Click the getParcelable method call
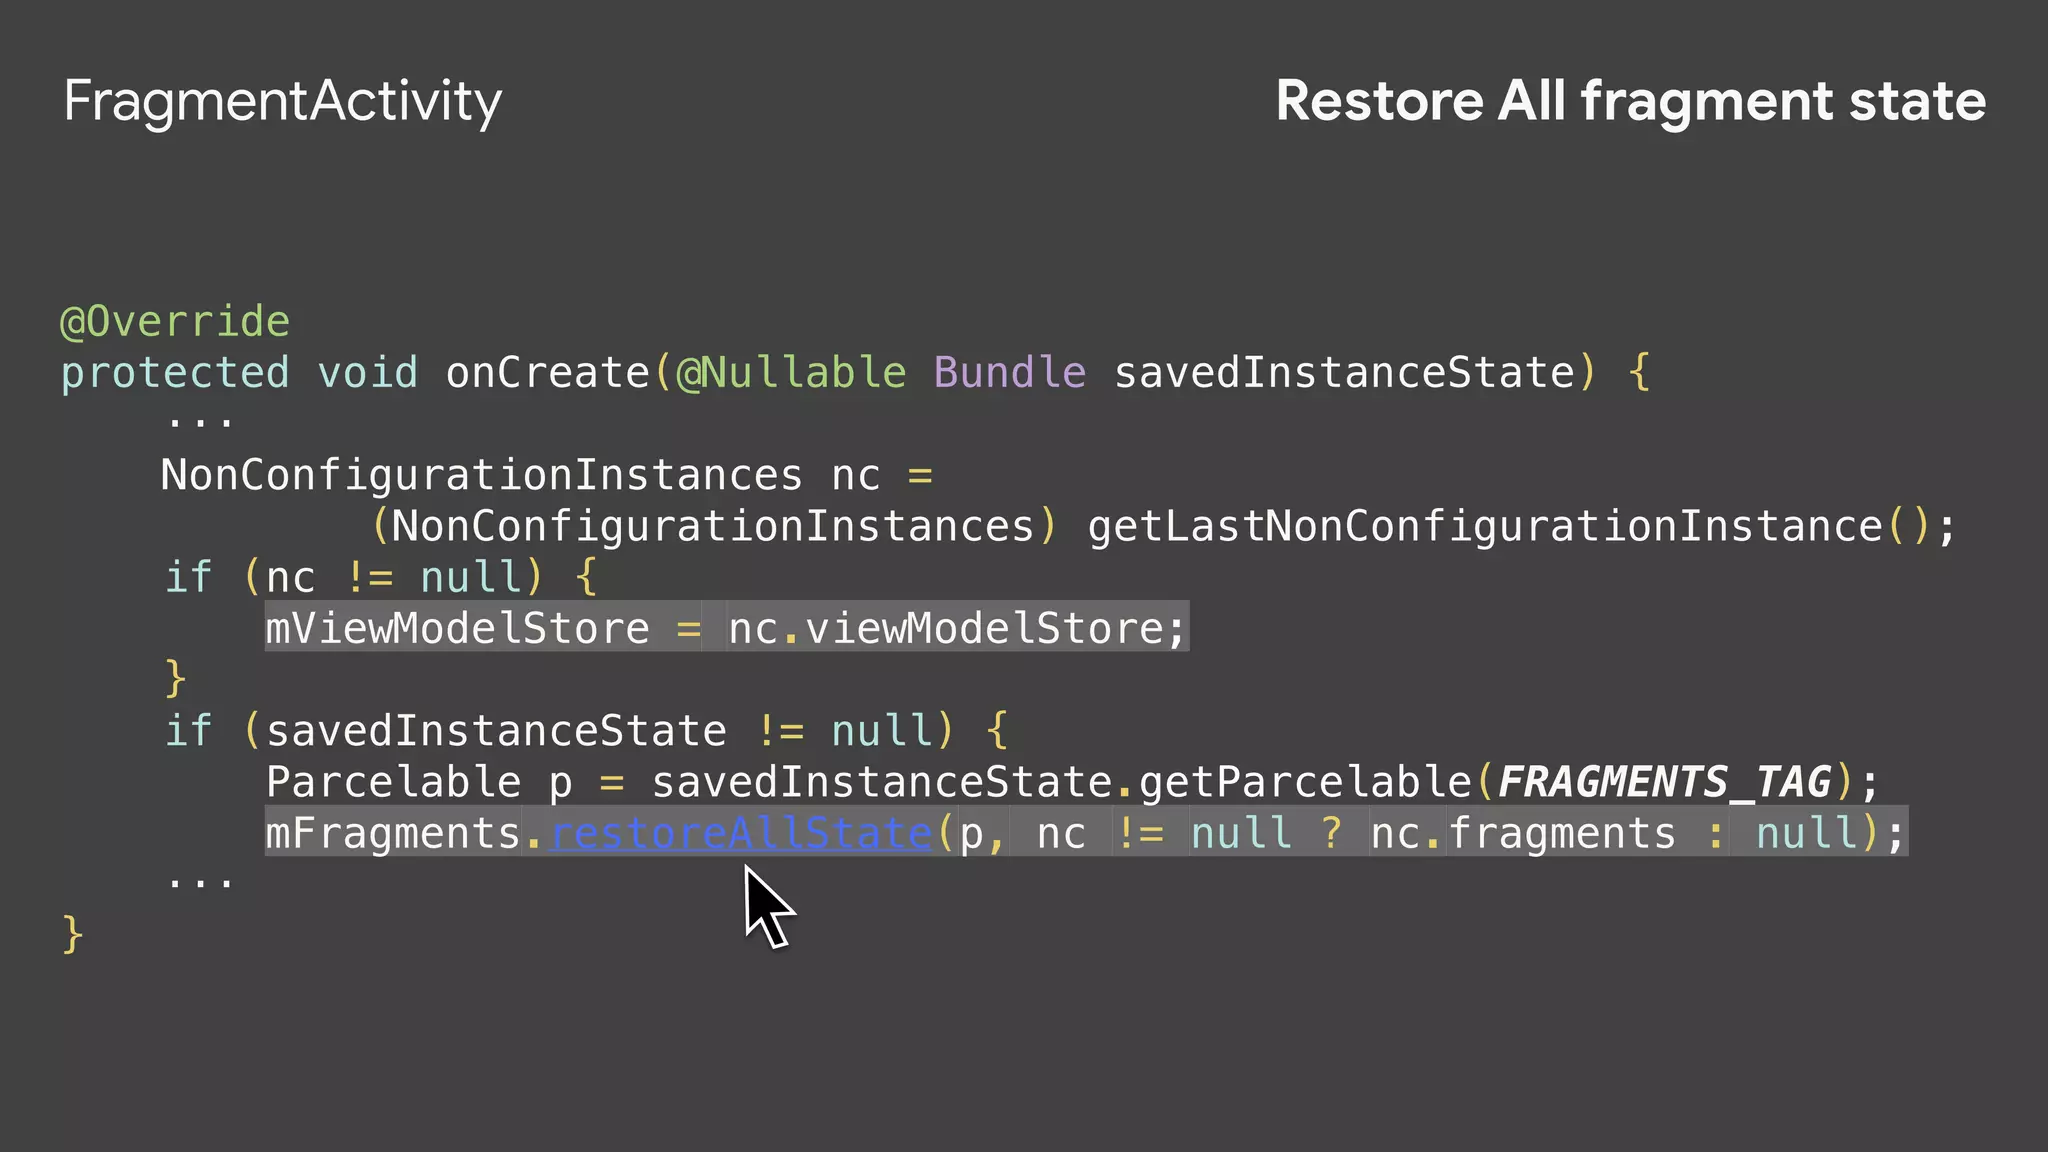Image resolution: width=2048 pixels, height=1152 pixels. [x=1306, y=782]
